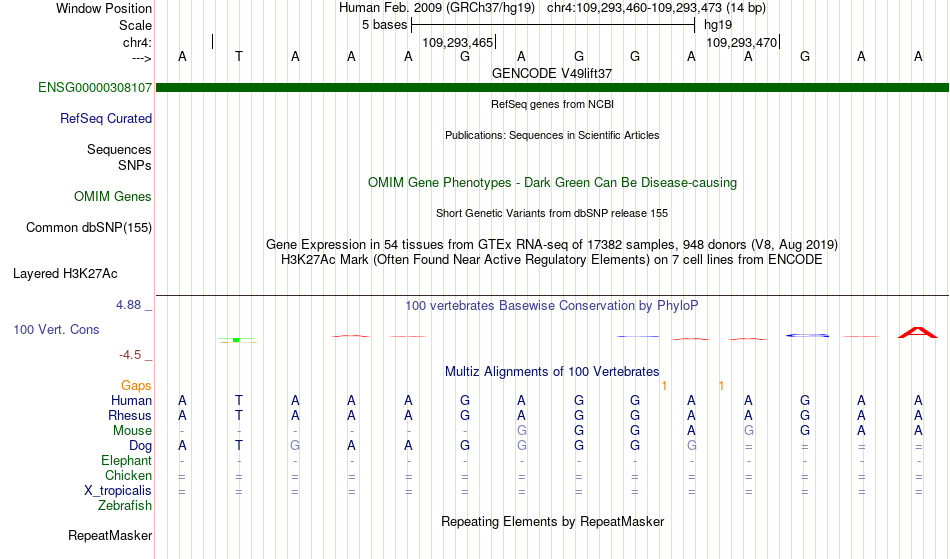
Task: Click the RepeatMasker track label
Action: point(110,535)
